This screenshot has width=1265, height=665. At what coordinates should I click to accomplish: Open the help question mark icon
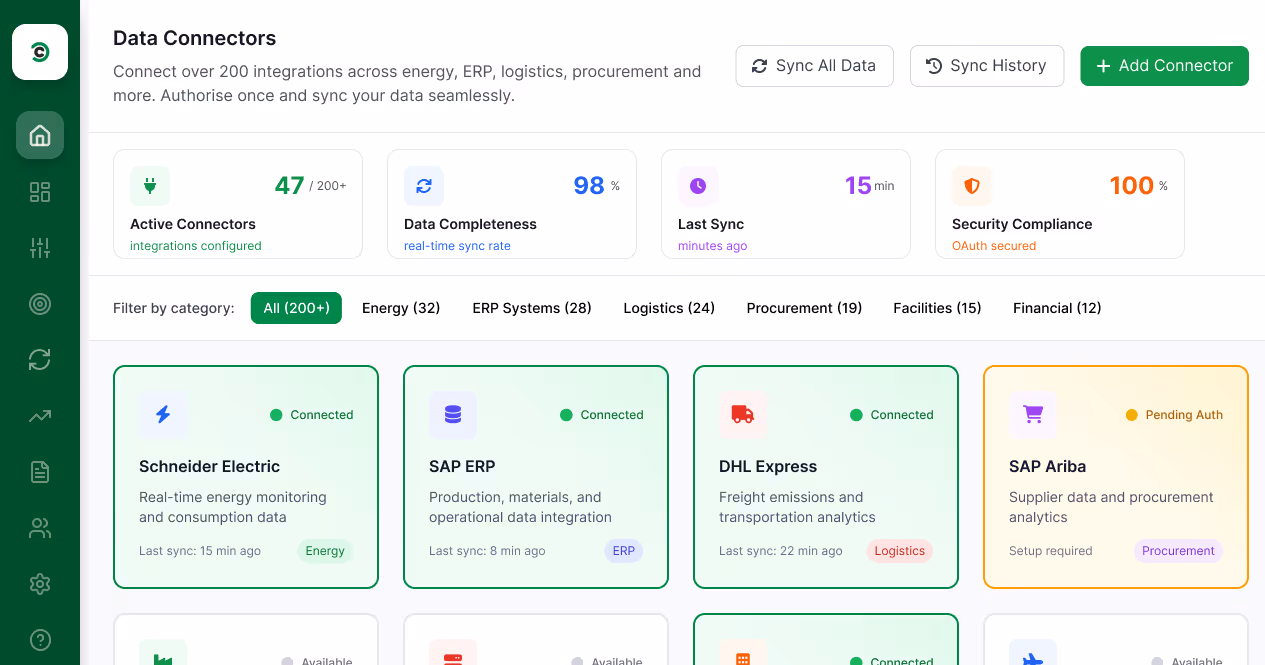pyautogui.click(x=40, y=640)
